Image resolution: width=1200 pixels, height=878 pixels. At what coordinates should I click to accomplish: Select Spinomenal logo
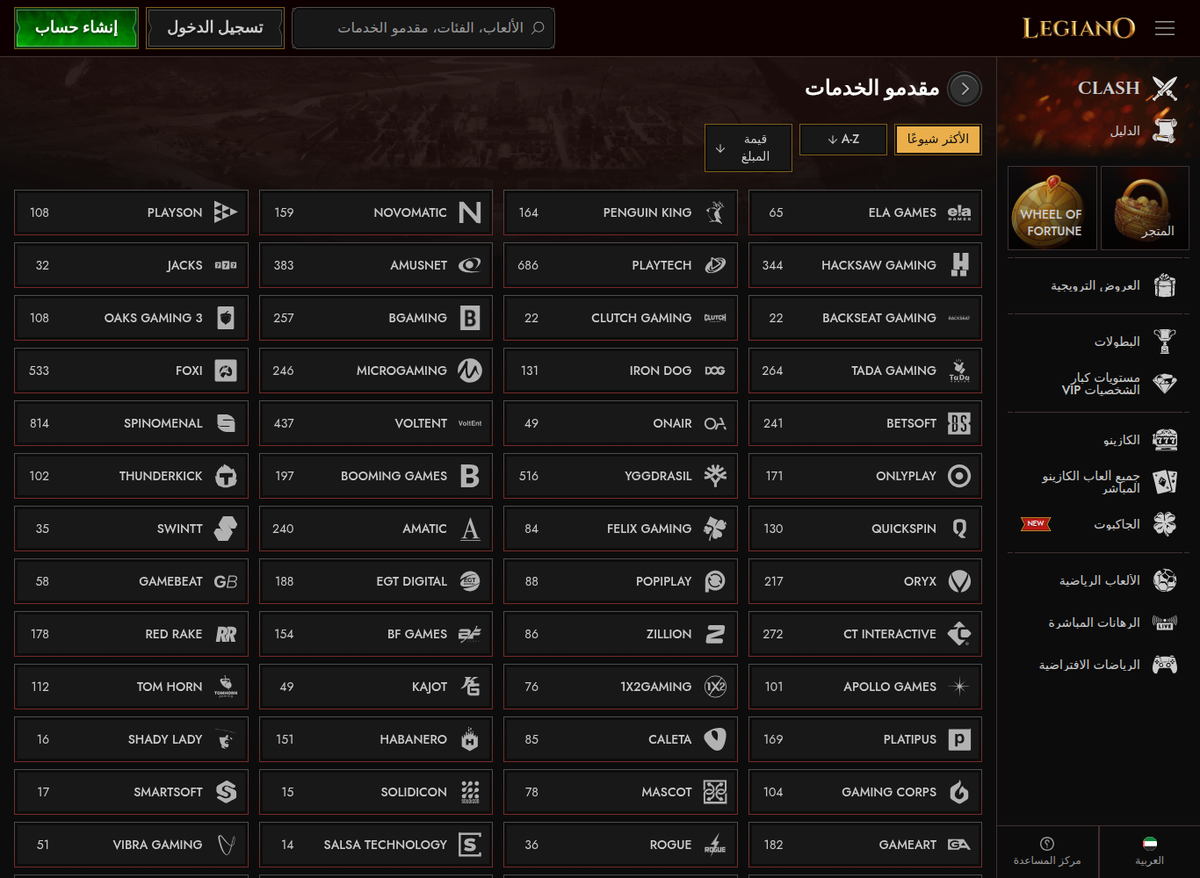[226, 423]
